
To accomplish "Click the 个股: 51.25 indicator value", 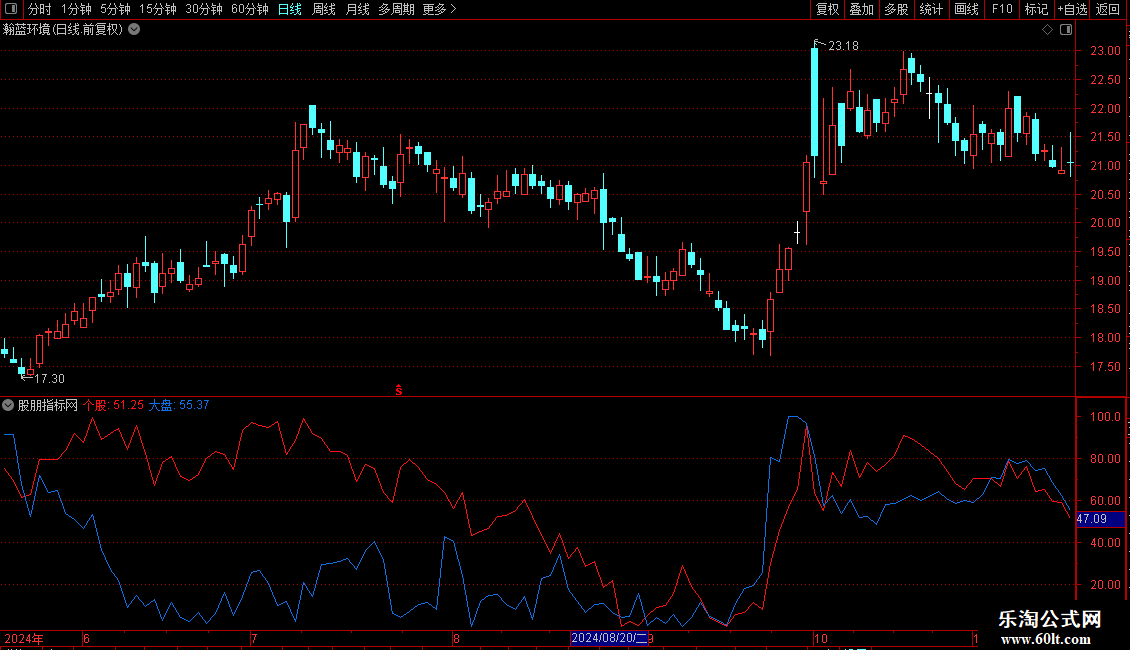I will [x=113, y=406].
